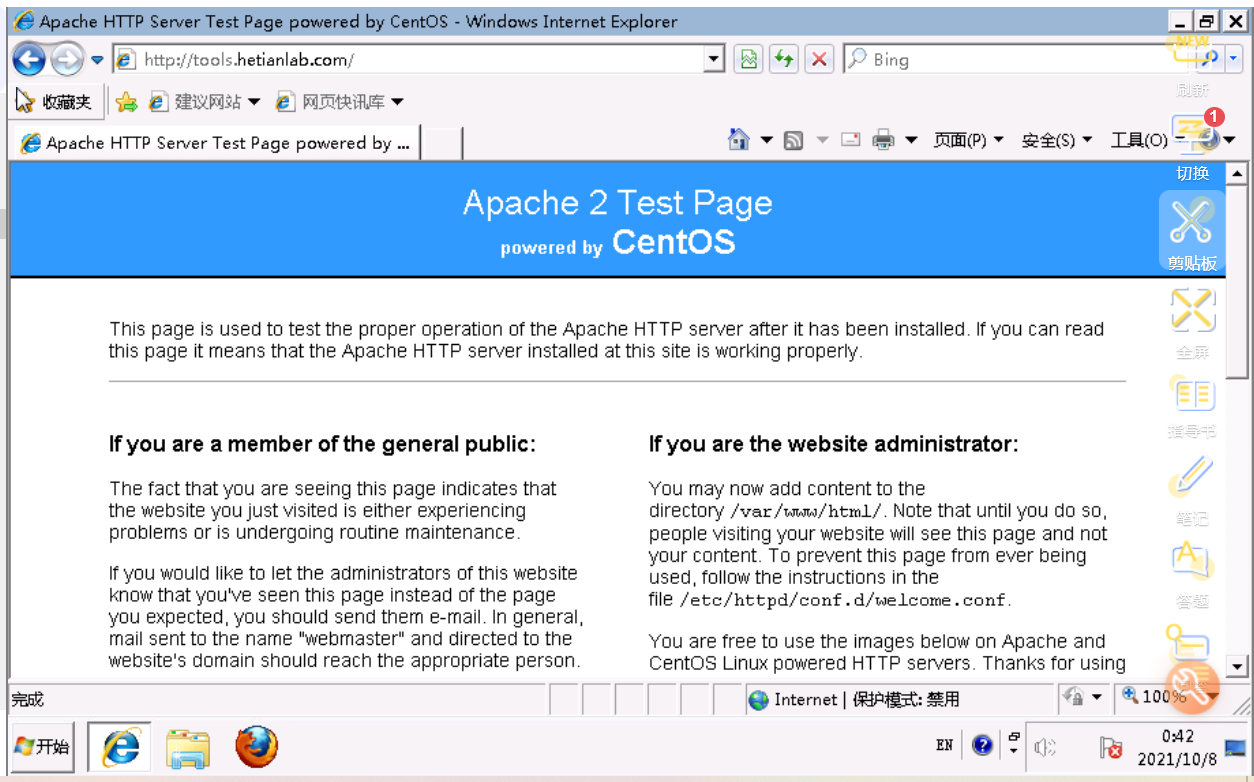Click the vertical scrollbar thumb

click(1237, 281)
